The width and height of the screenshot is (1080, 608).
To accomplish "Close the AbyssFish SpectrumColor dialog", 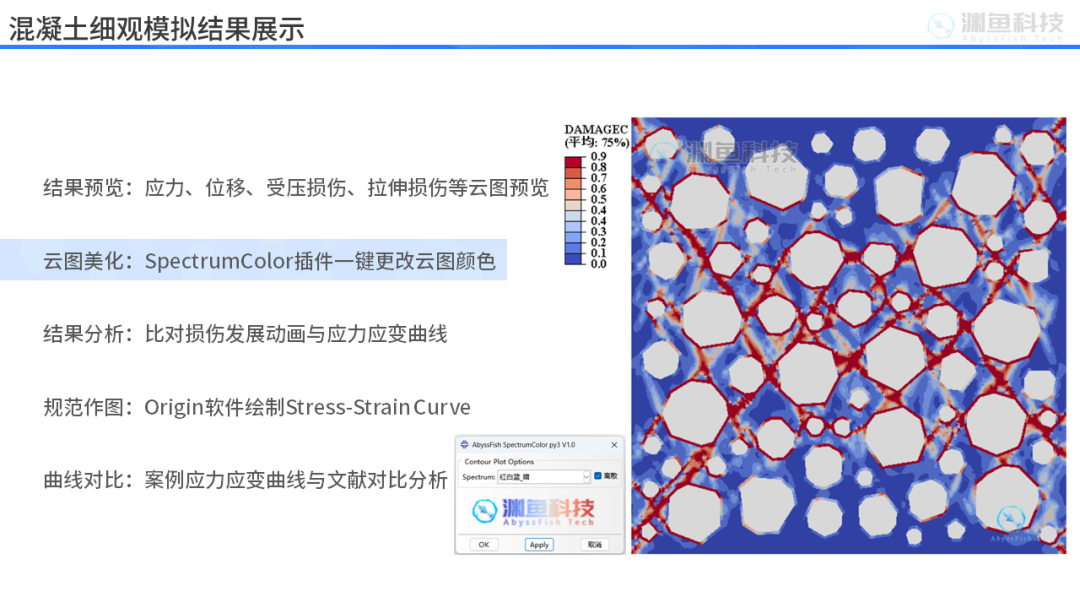I will 614,445.
